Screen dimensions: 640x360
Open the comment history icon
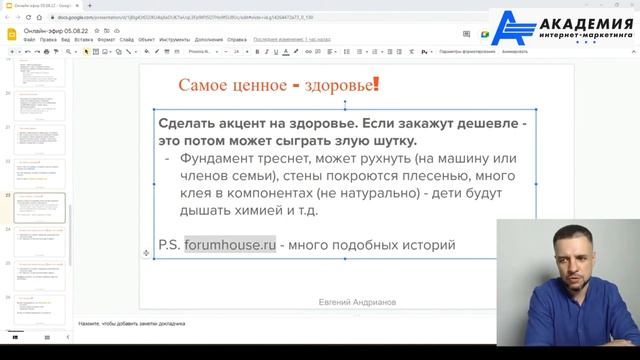[466, 34]
